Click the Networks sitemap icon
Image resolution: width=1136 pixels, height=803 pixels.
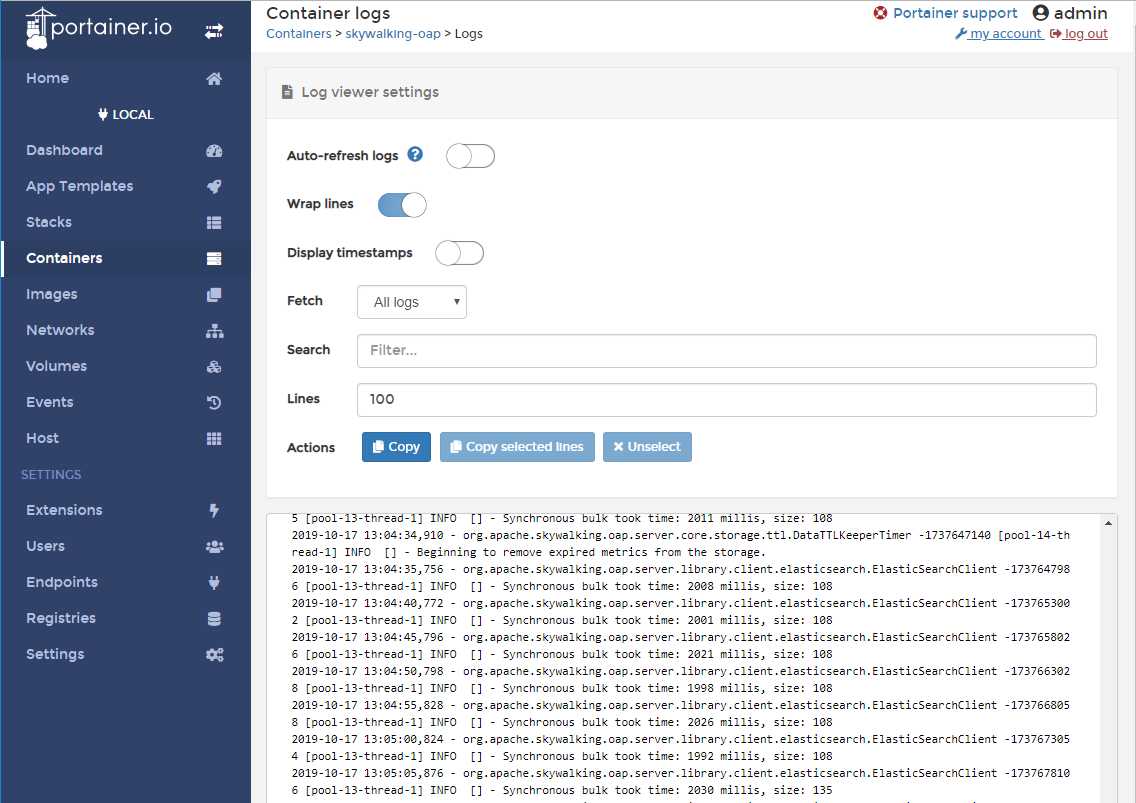pos(214,330)
